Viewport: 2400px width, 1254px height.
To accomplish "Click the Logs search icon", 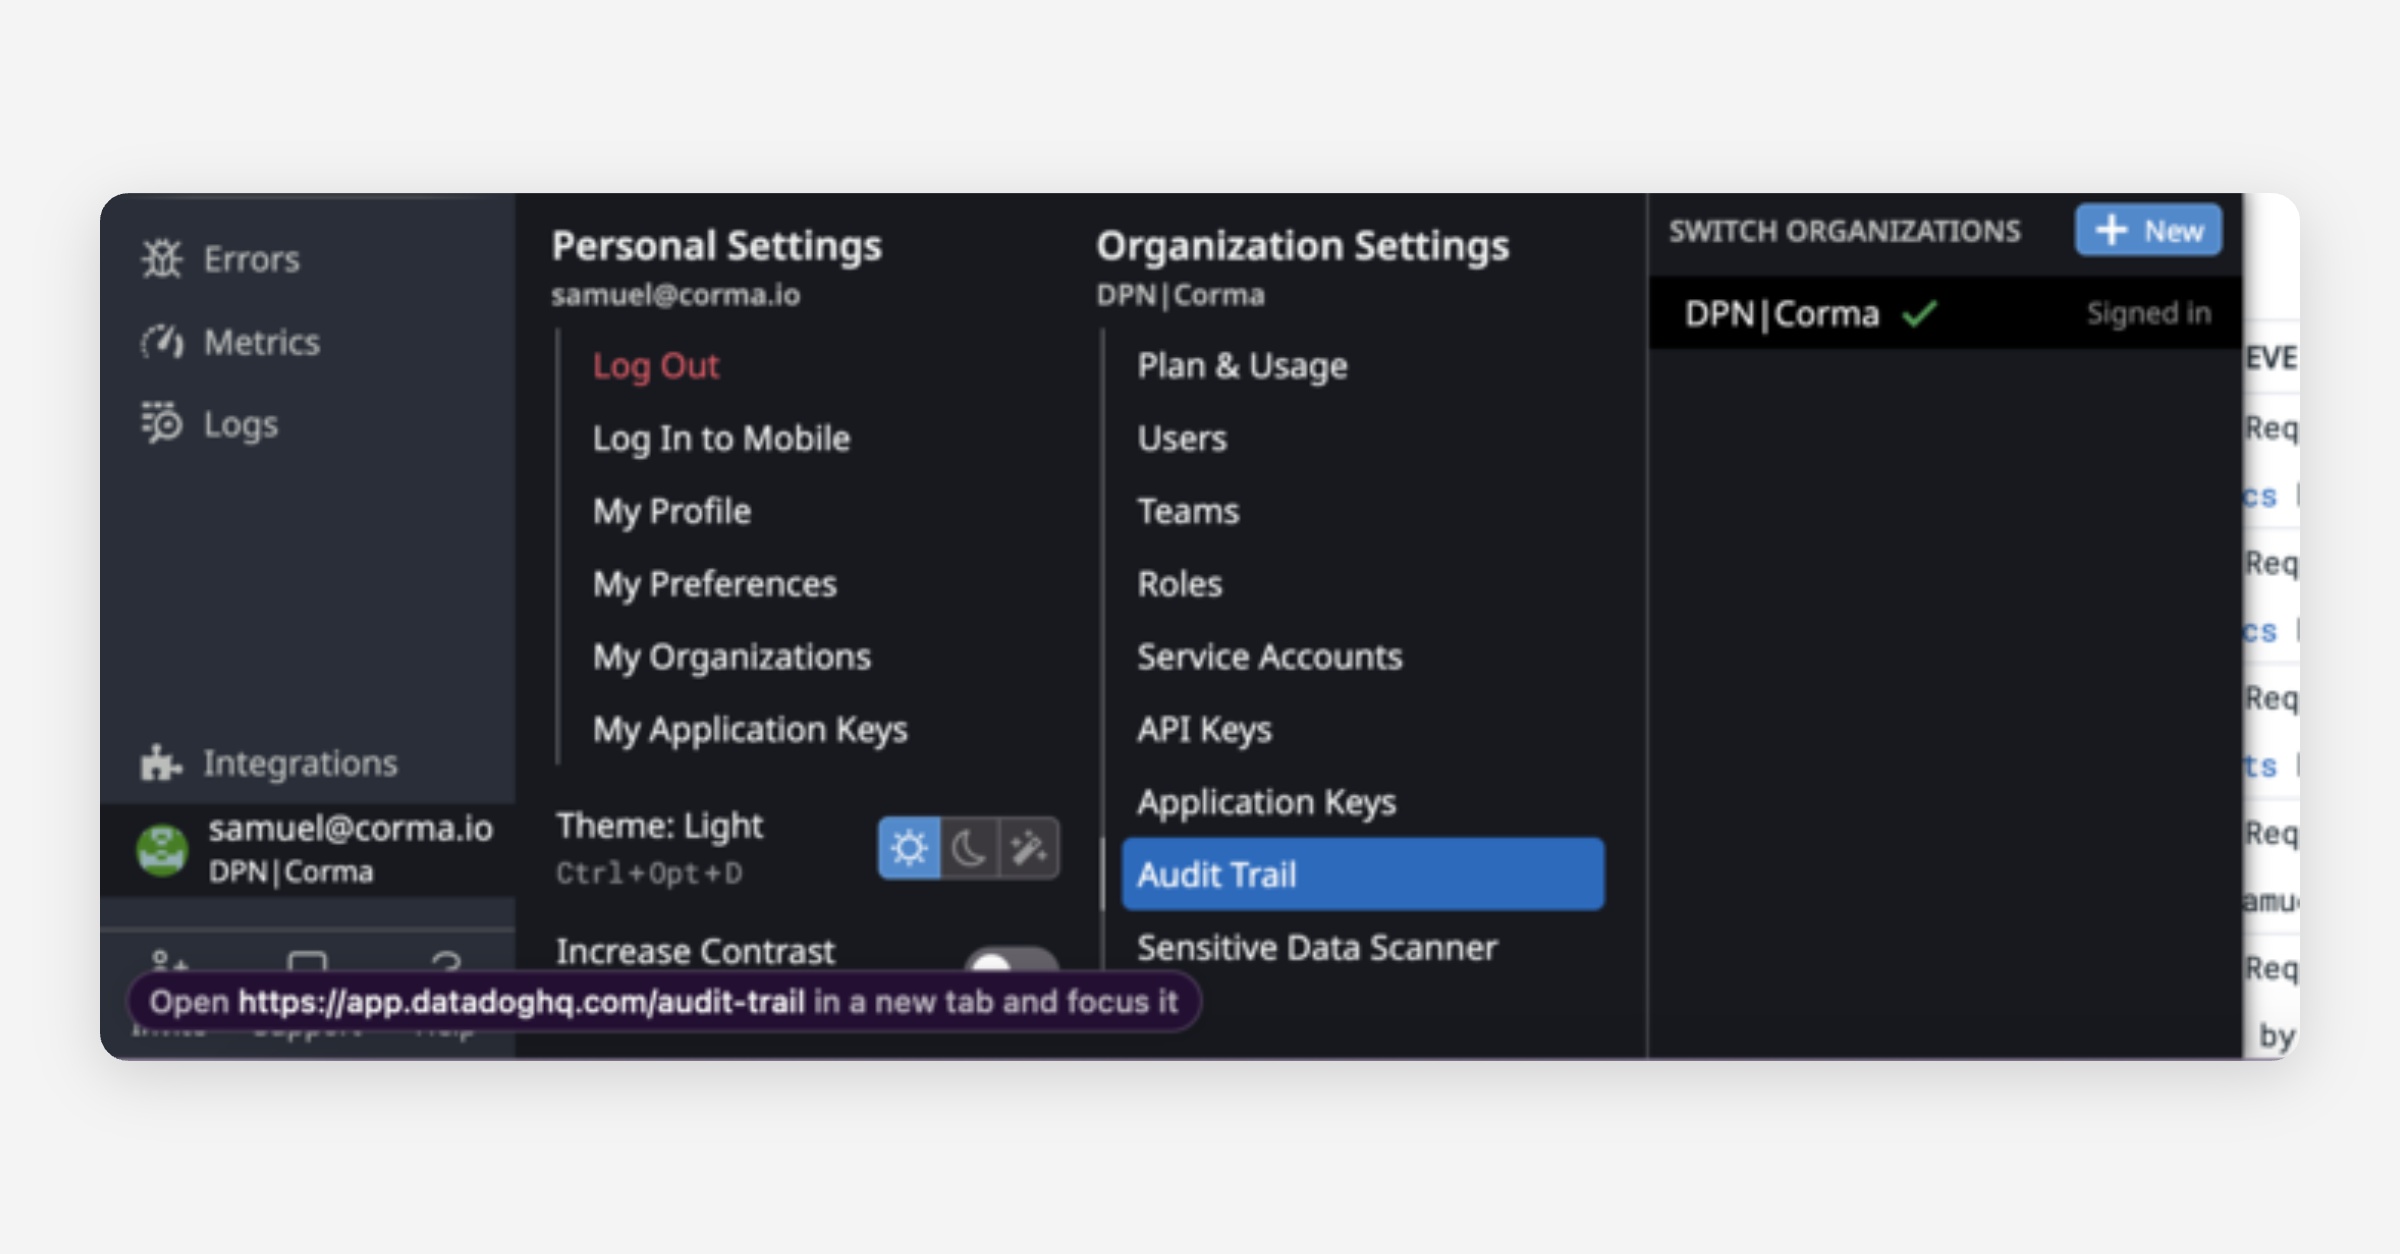I will click(161, 423).
